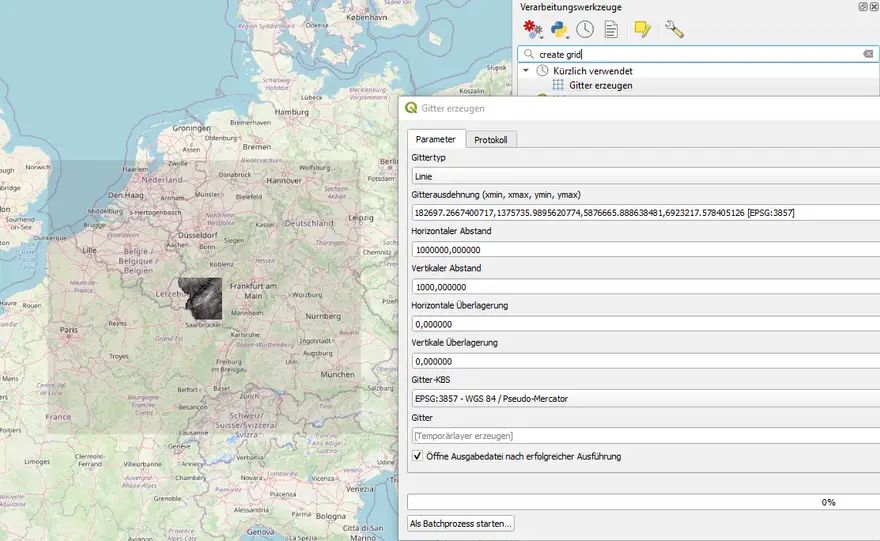Switch to the Protokoll tab
Viewport: 880px width, 541px height.
[x=491, y=140]
